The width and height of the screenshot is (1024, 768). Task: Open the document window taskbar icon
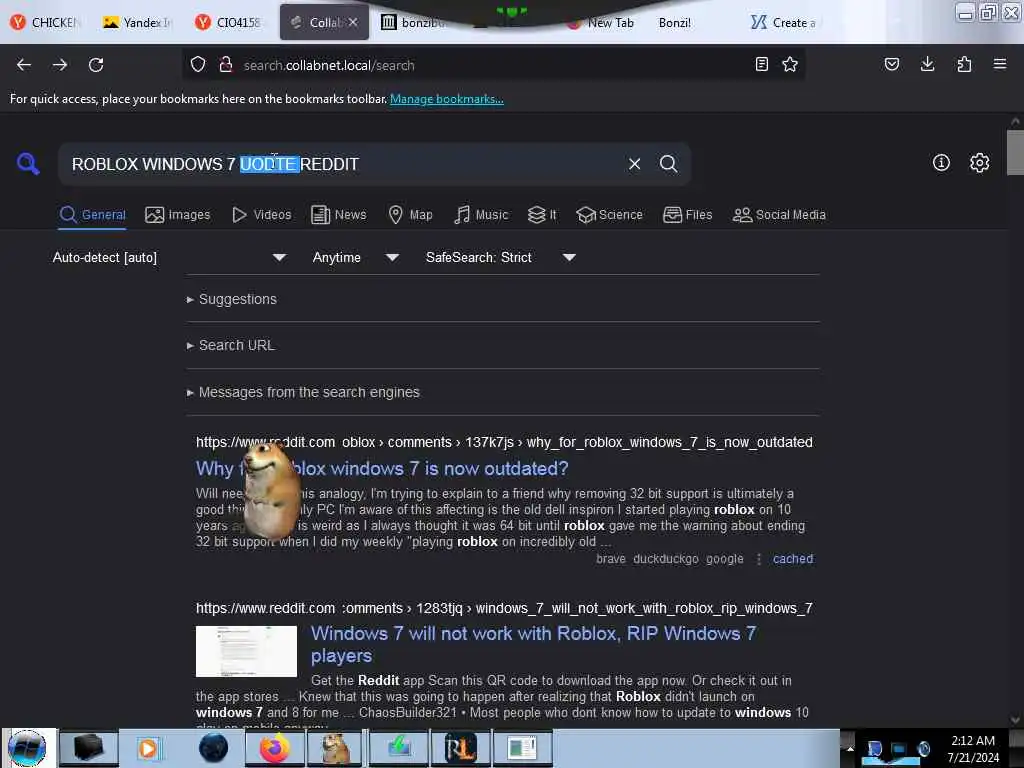[522, 748]
